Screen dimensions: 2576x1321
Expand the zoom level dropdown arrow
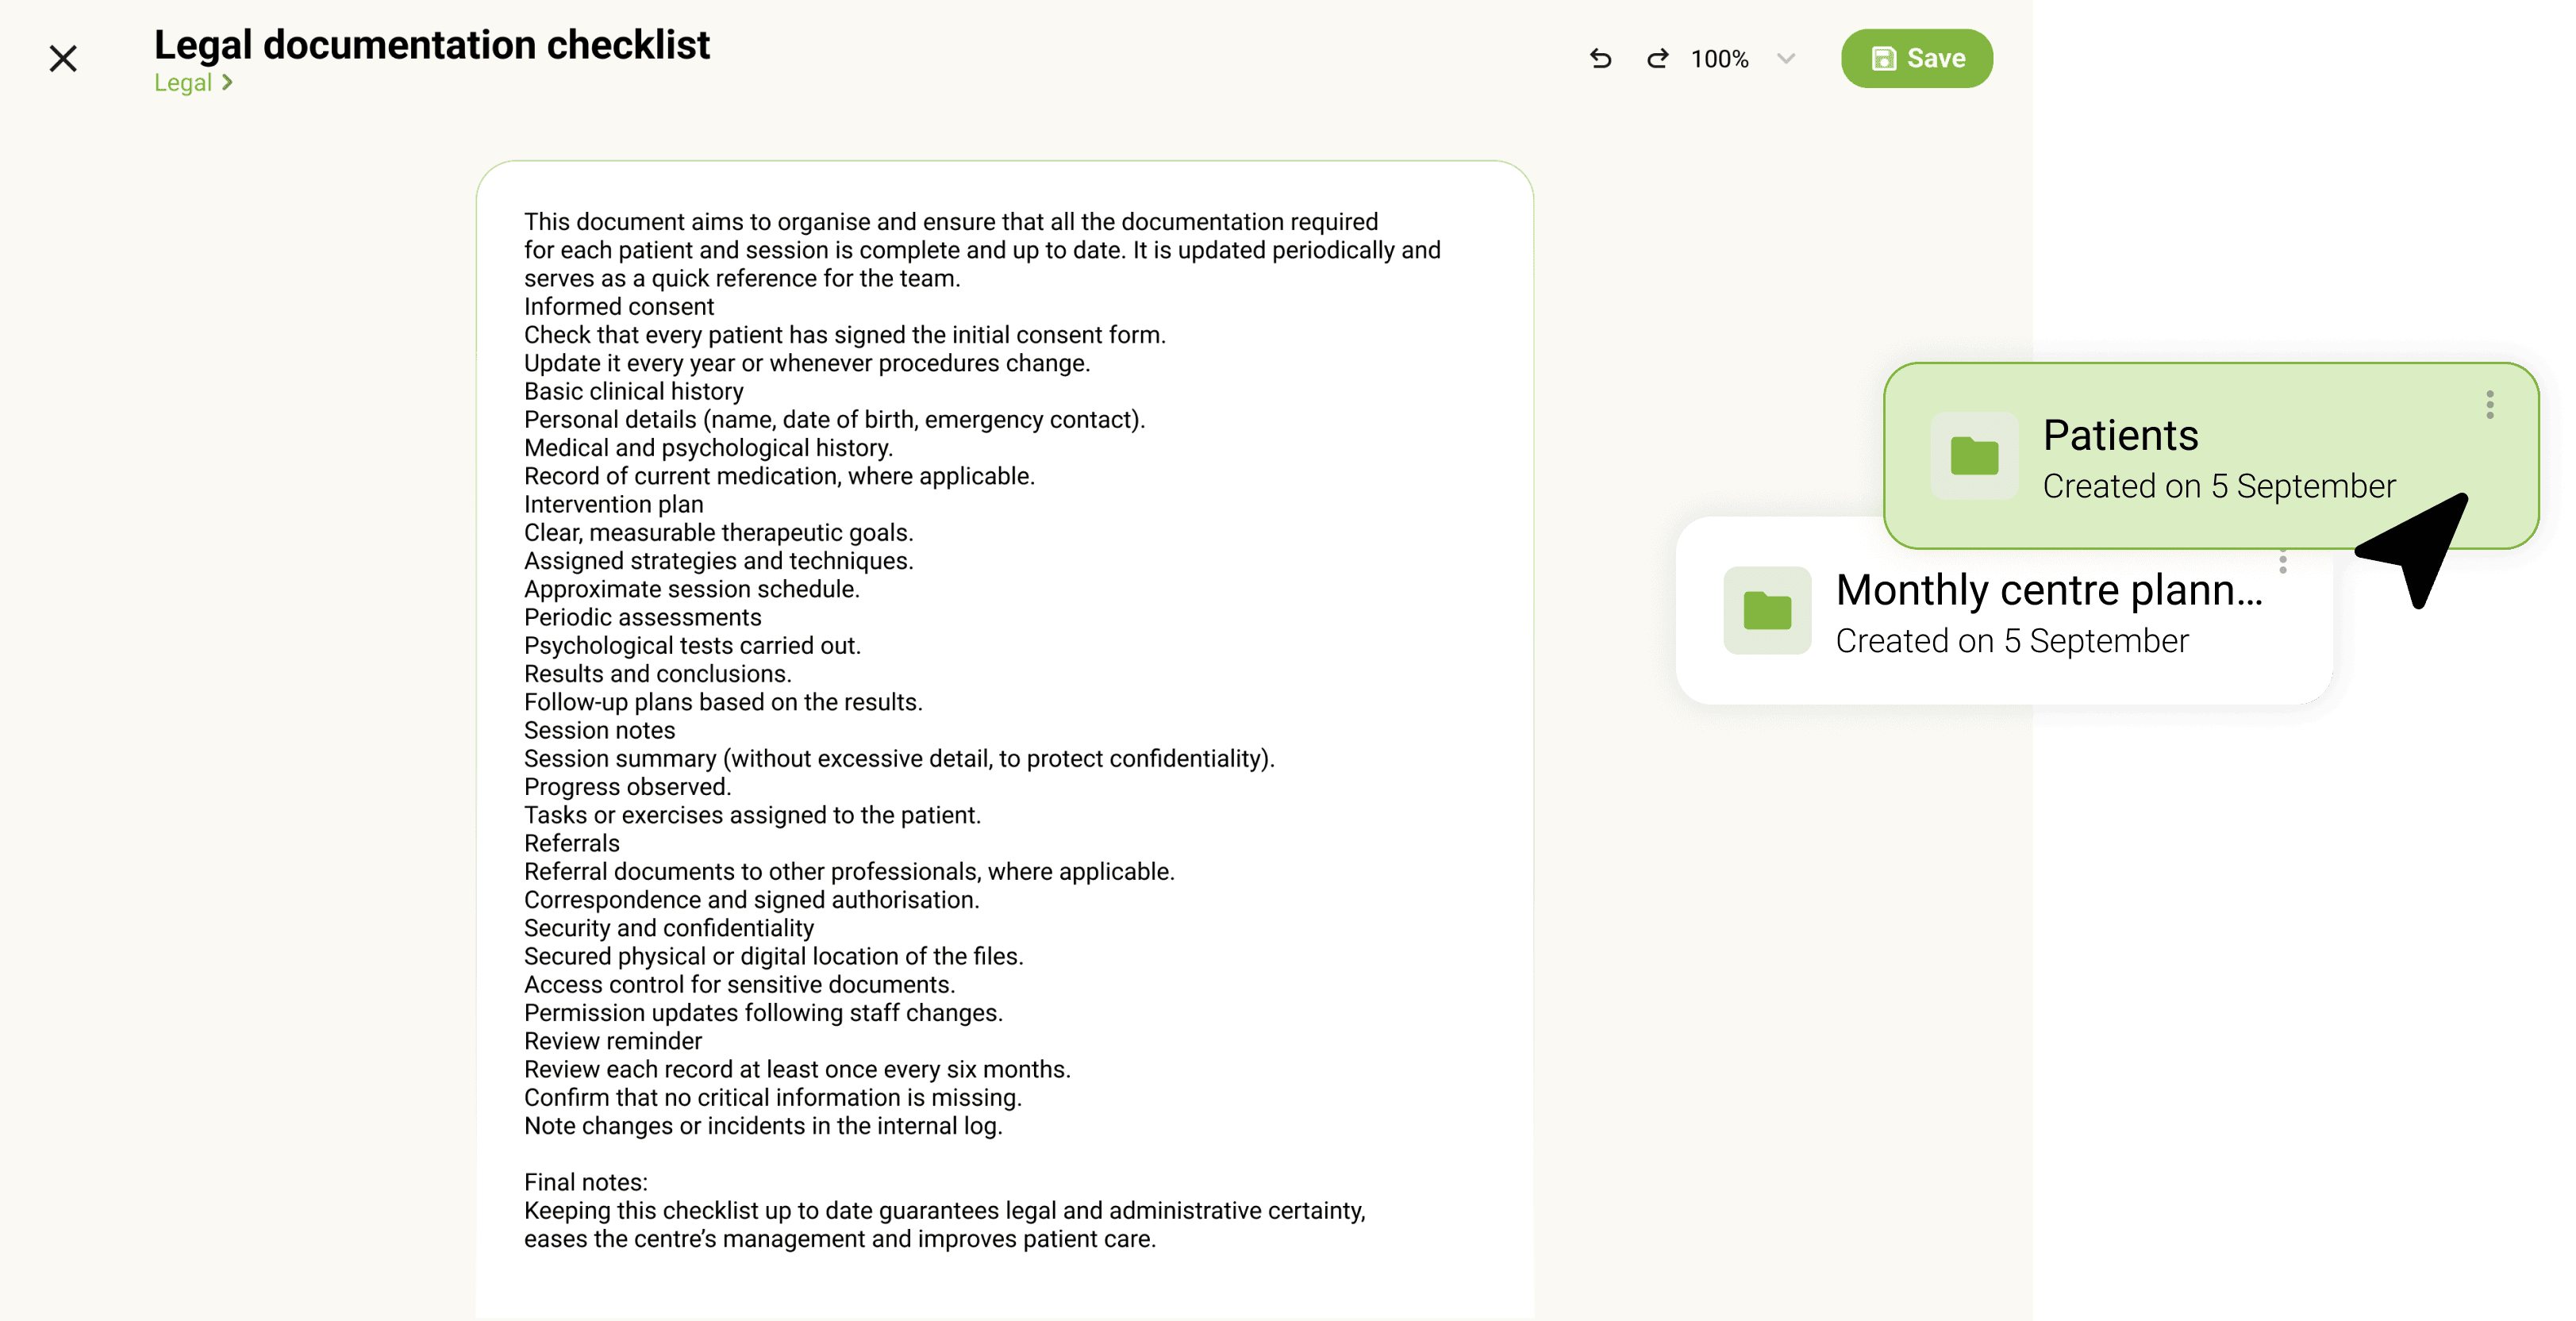[1786, 59]
